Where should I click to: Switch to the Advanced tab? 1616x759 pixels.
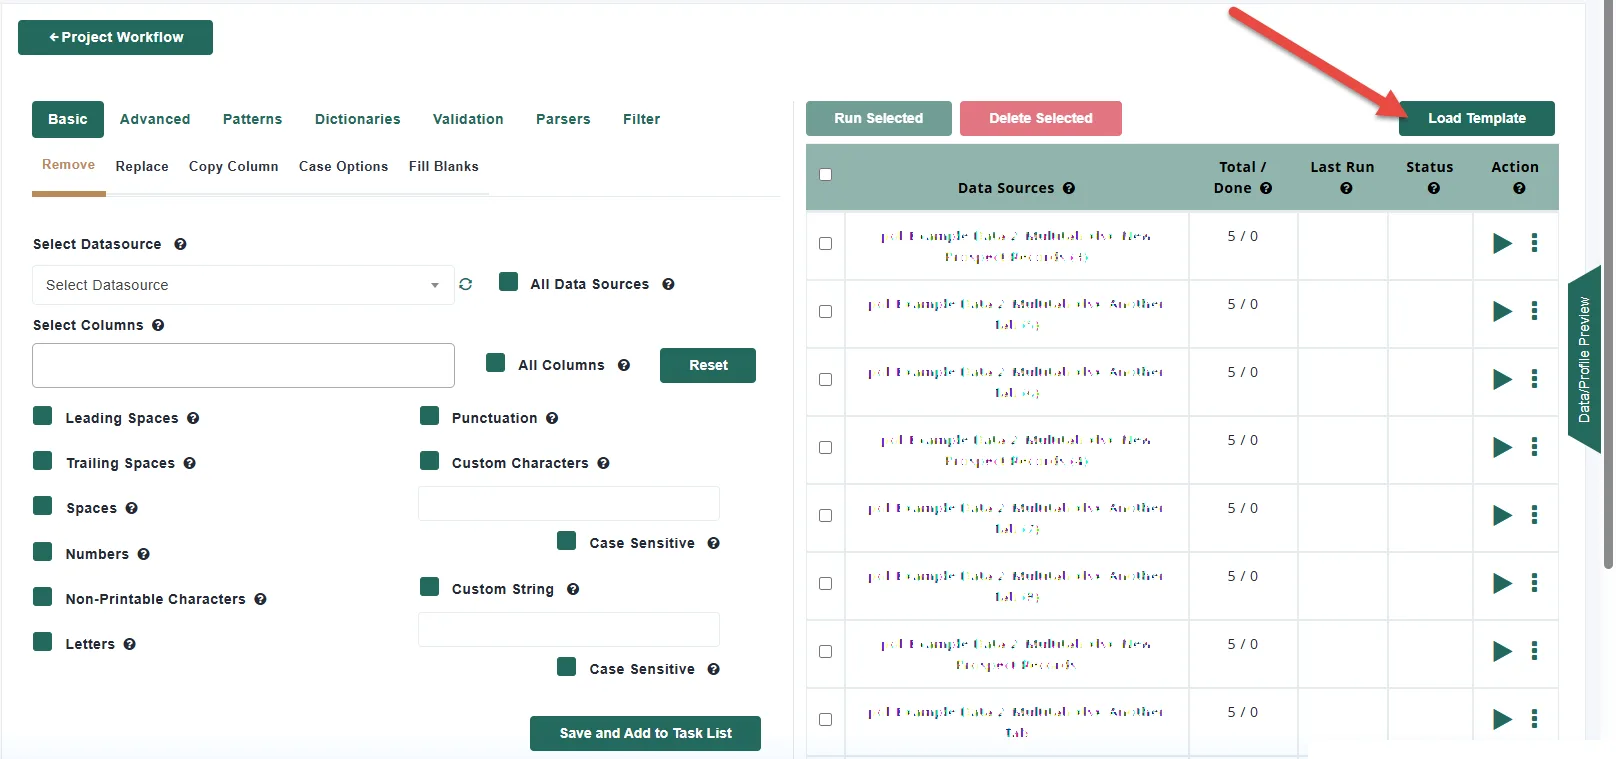pyautogui.click(x=155, y=119)
